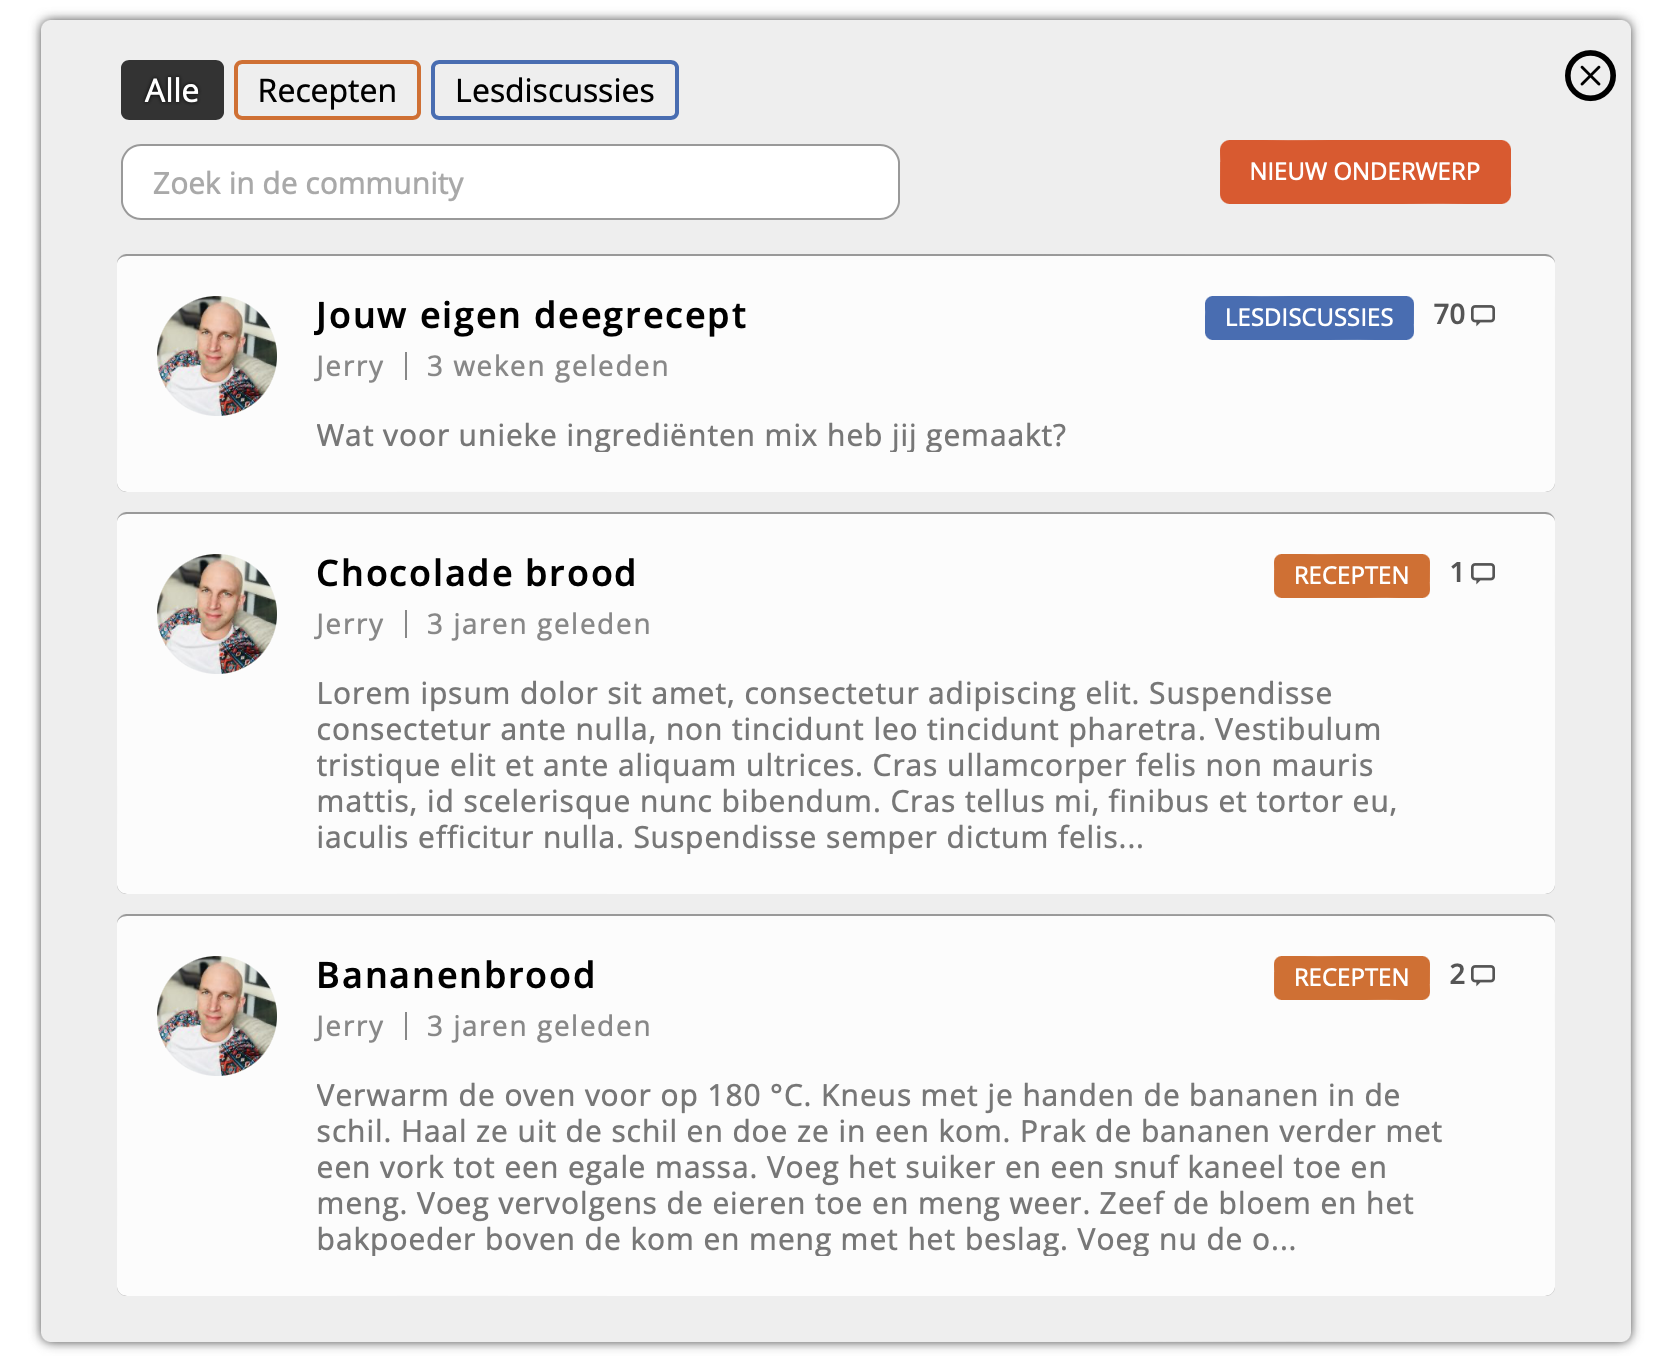Open Jerry's avatar on Bananenbrood post
Viewport: 1658px width, 1370px height.
pyautogui.click(x=217, y=1015)
